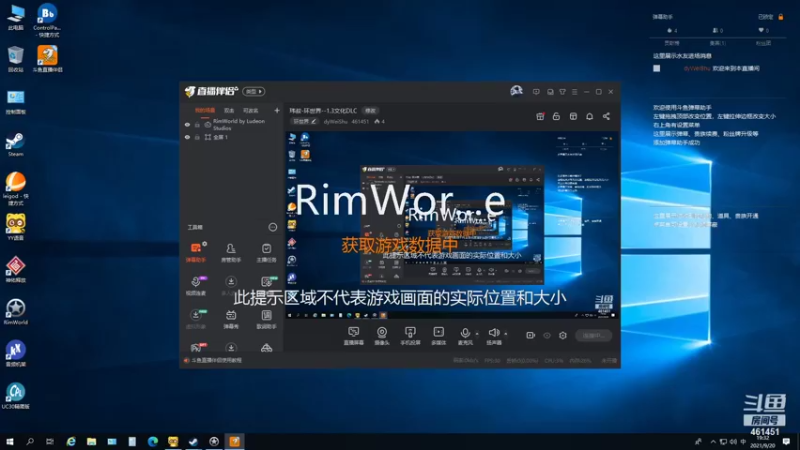Add a multimedia source
Screen dimensions: 800x450
(x=438, y=336)
